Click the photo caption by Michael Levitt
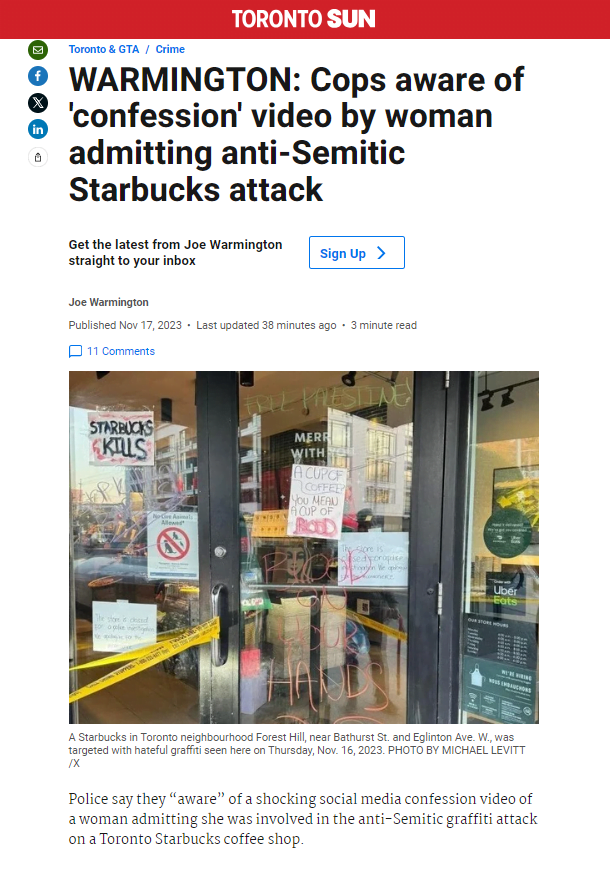This screenshot has height=875, width=610. (x=297, y=750)
